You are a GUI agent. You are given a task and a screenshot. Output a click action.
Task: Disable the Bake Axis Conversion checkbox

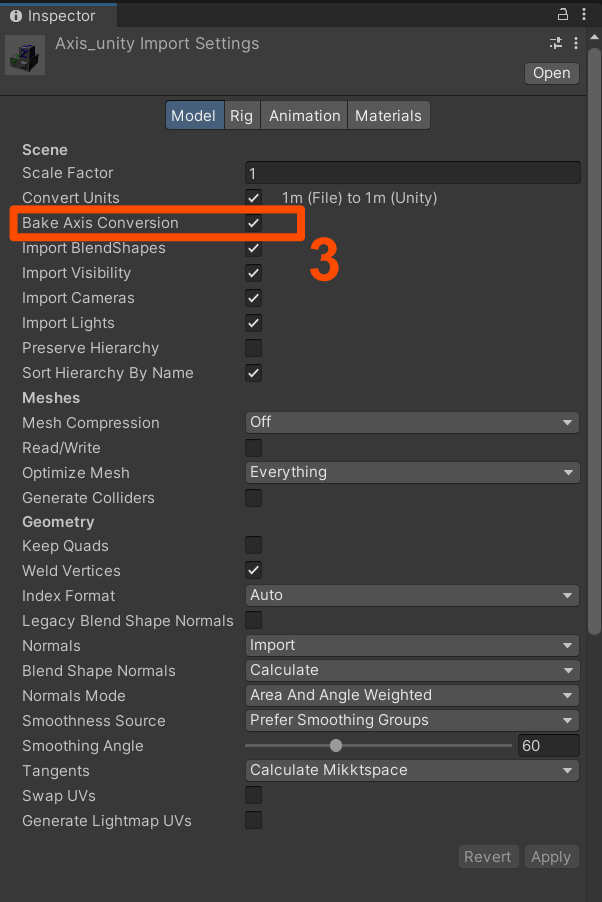tap(254, 223)
